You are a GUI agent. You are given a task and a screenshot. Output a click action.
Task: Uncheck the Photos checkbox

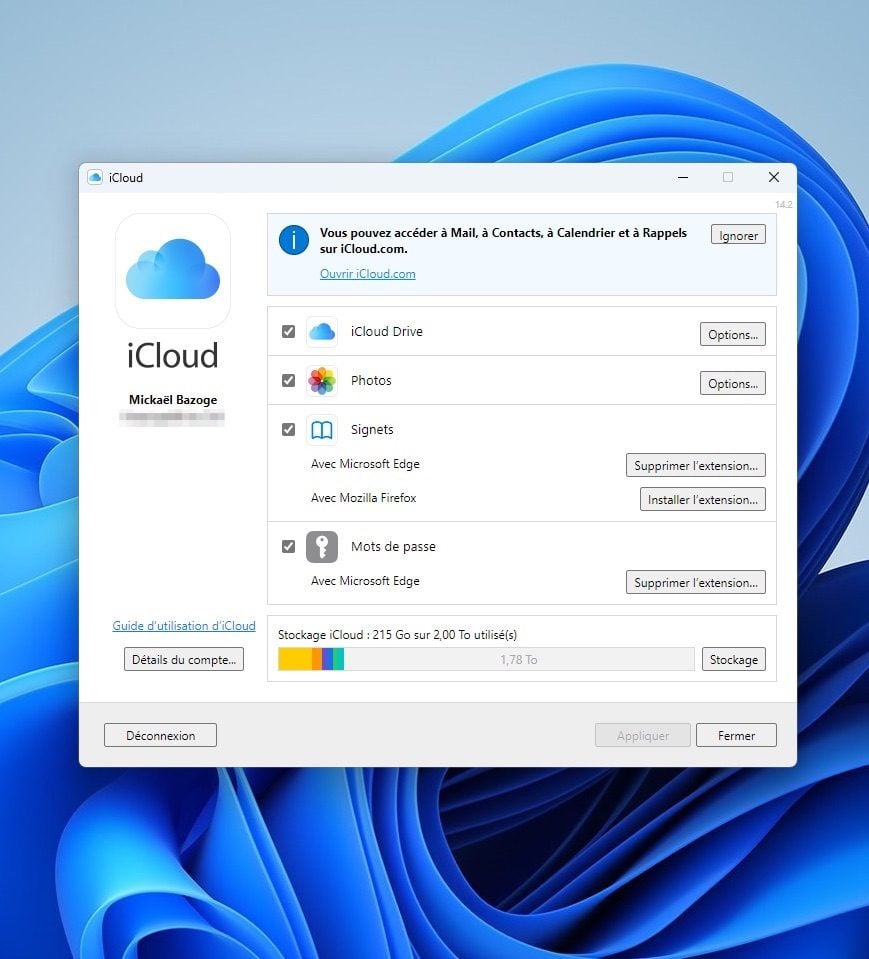pyautogui.click(x=289, y=380)
